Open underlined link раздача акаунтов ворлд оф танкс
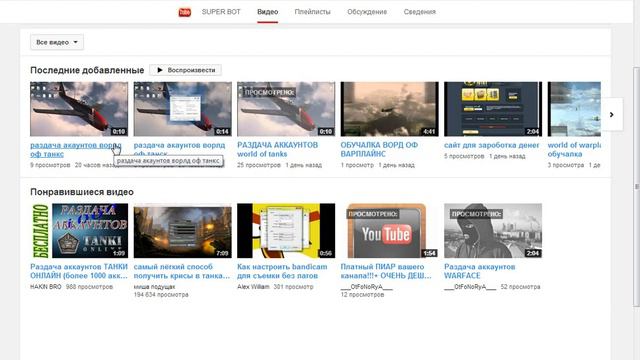Image resolution: width=640 pixels, height=360 pixels. [x=76, y=149]
